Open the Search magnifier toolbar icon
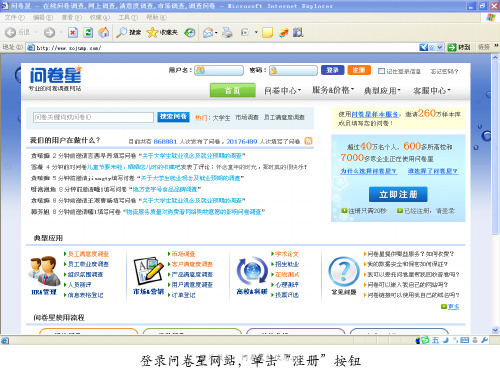500x375 pixels. 121,32
